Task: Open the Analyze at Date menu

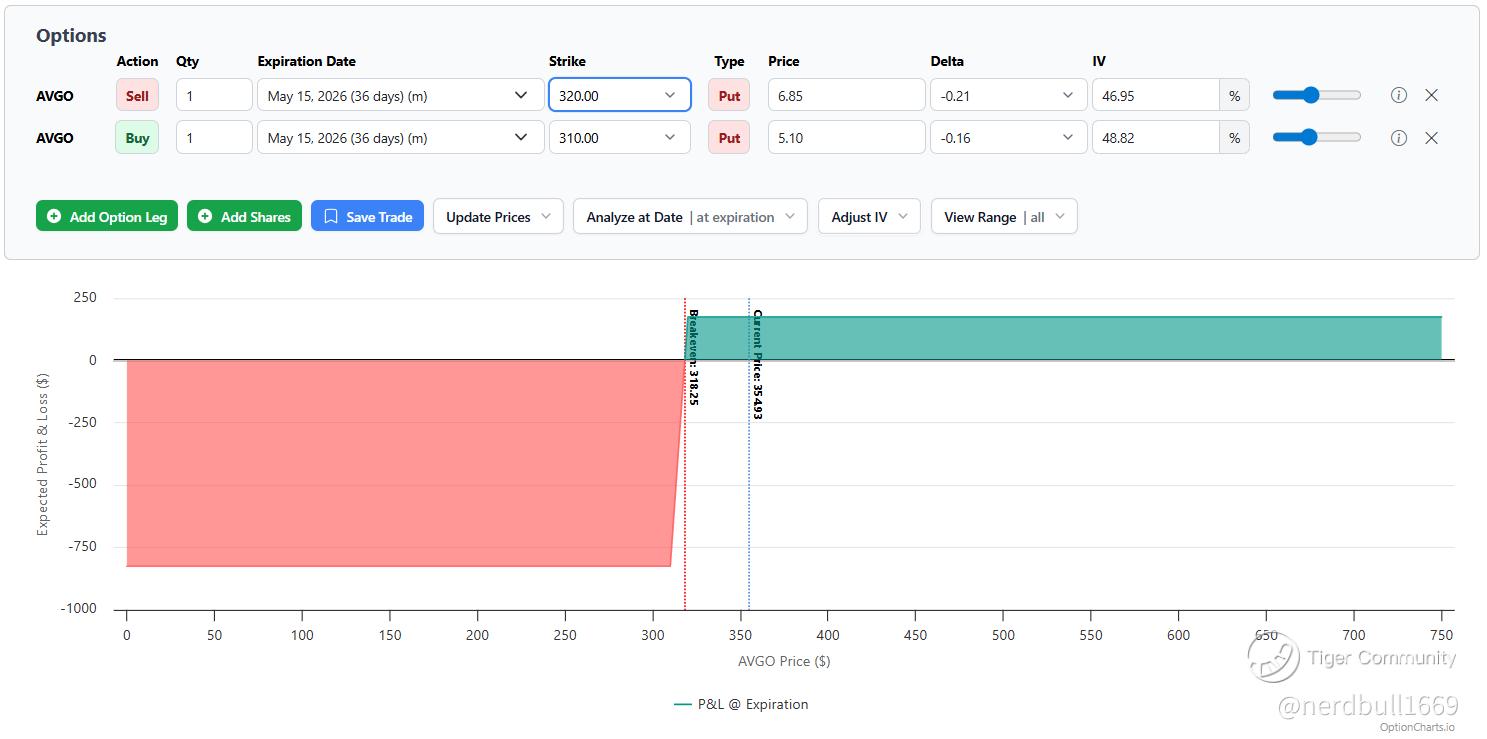Action: [x=690, y=217]
